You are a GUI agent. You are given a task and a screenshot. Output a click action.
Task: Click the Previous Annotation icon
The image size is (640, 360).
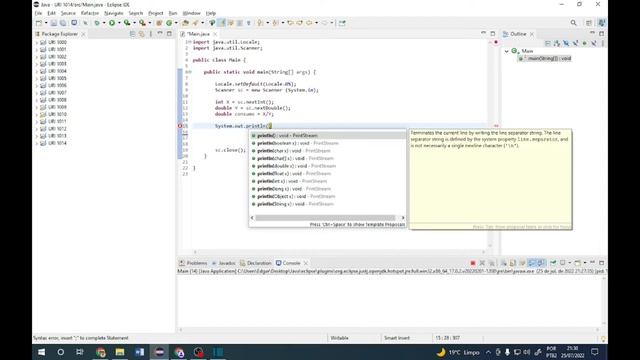click(276, 23)
